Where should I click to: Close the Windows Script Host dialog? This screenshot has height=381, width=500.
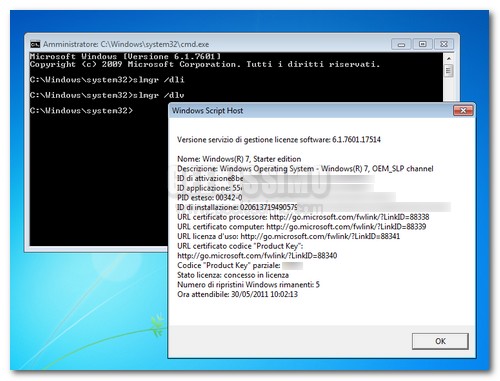pyautogui.click(x=463, y=110)
